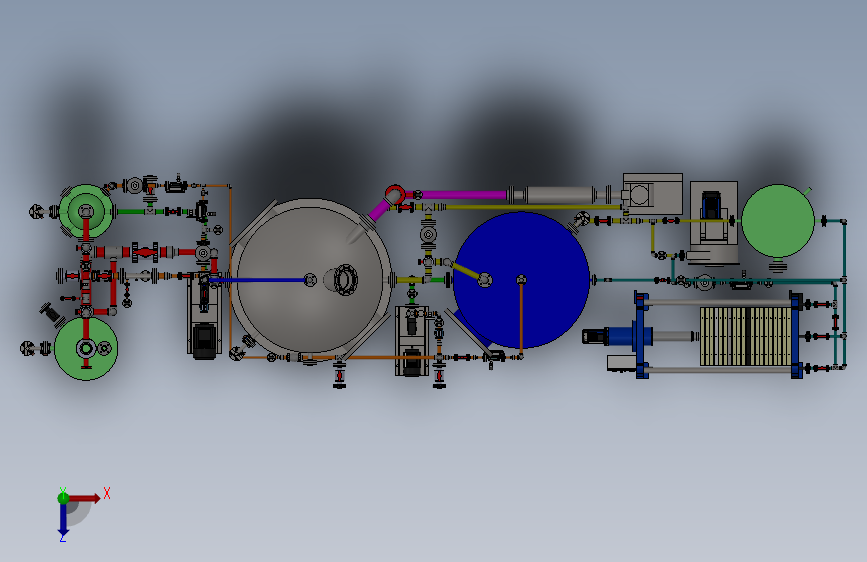Select the pump unit between gray and blue tanks
The width and height of the screenshot is (867, 562).
412,341
